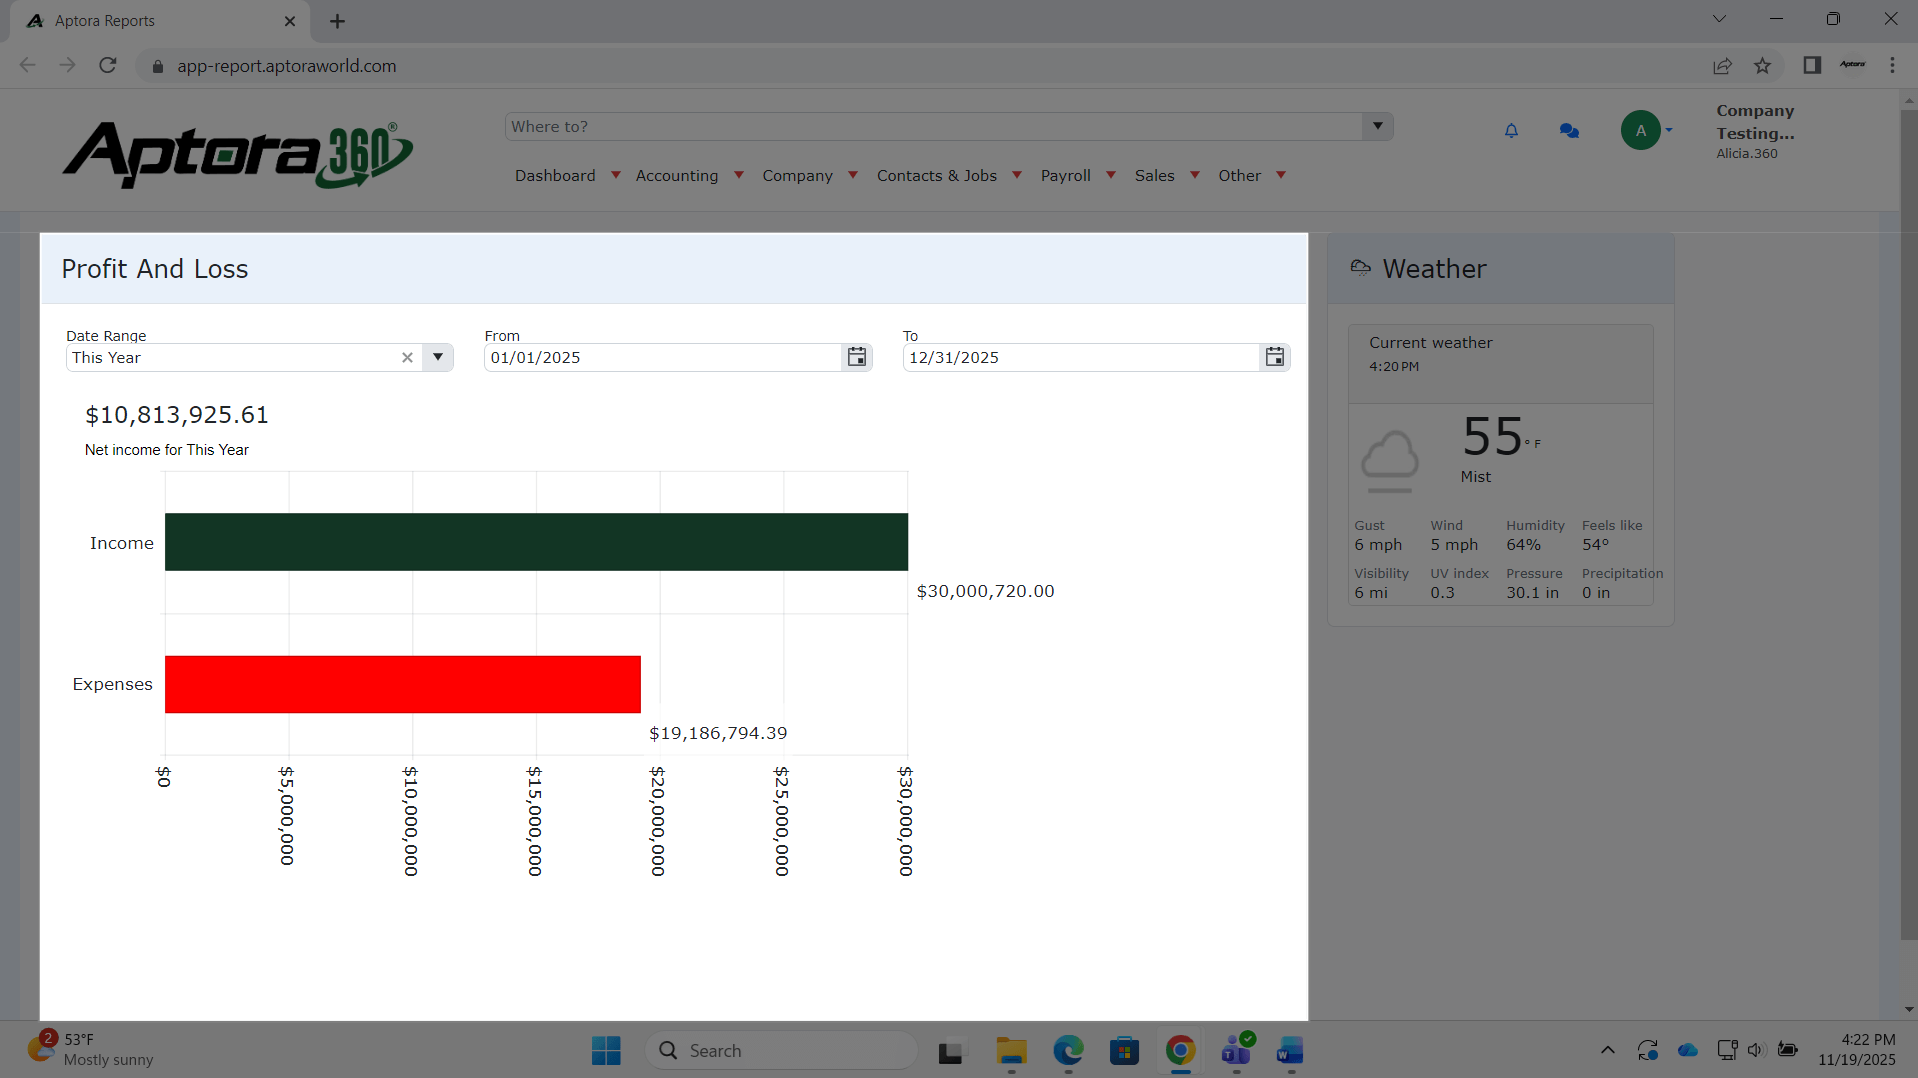Click the Contacts & Jobs menu
1918x1078 pixels.
pyautogui.click(x=936, y=175)
